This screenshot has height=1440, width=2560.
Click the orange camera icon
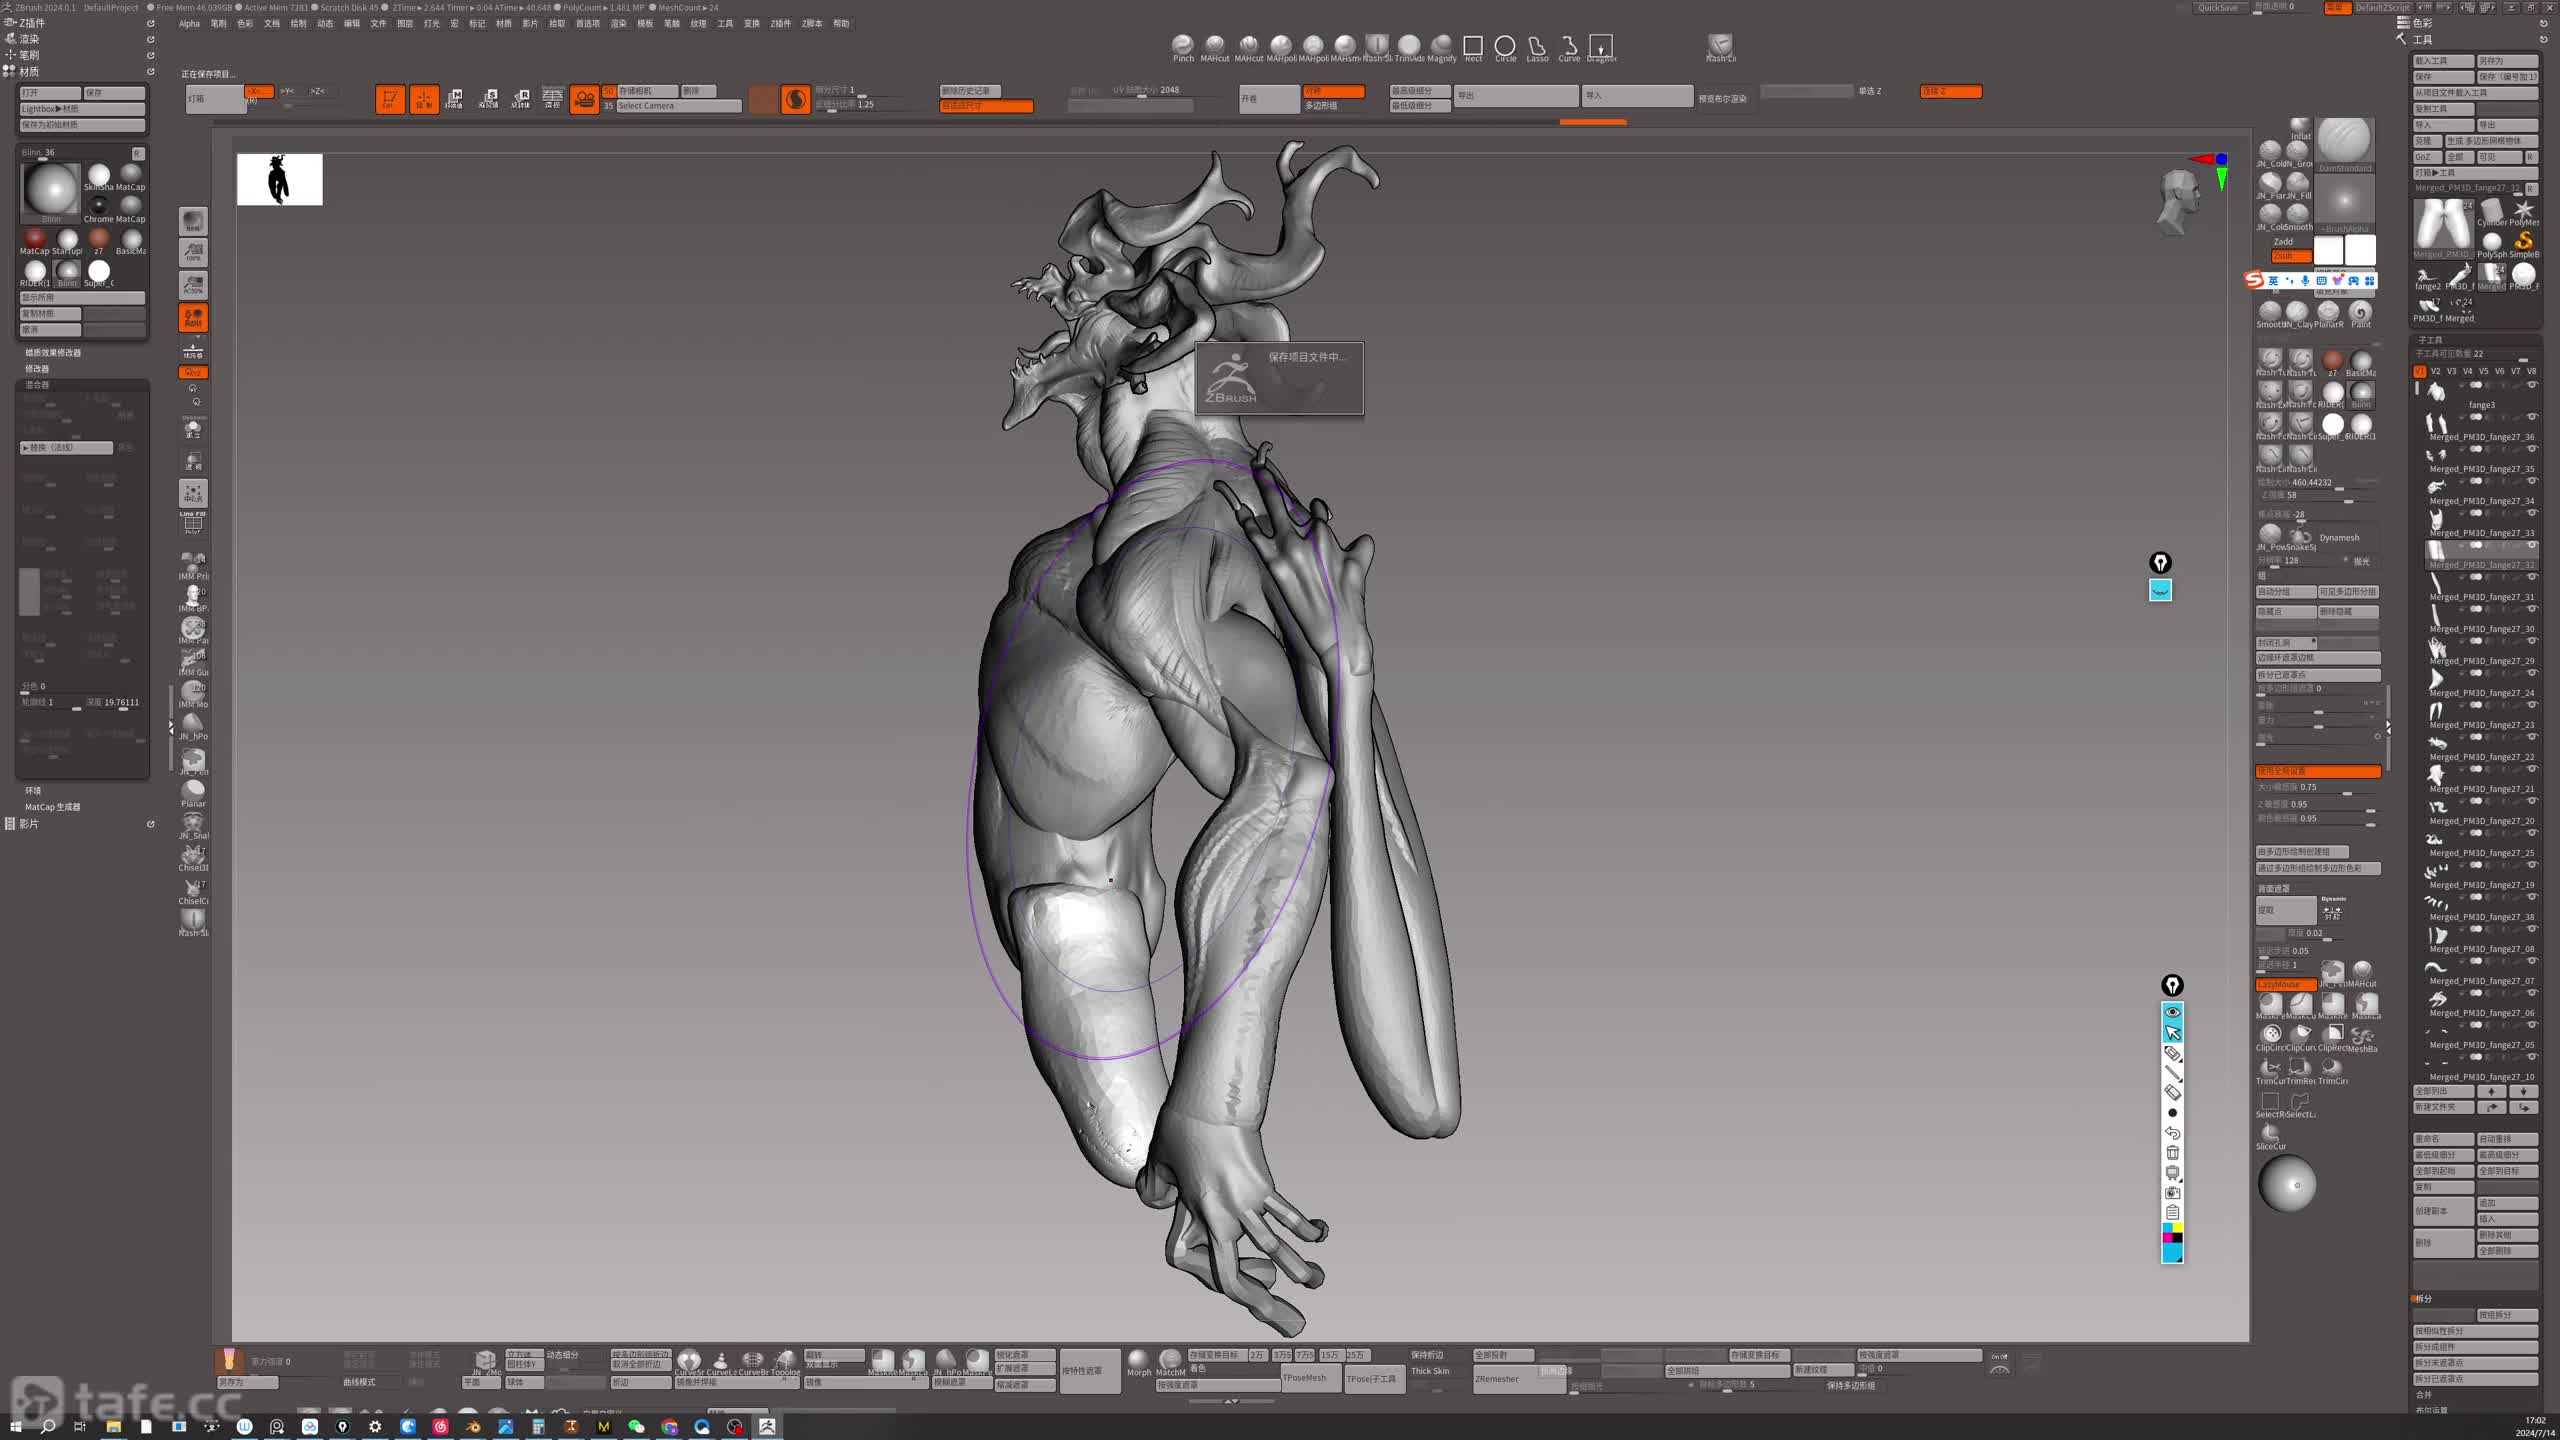[x=584, y=99]
